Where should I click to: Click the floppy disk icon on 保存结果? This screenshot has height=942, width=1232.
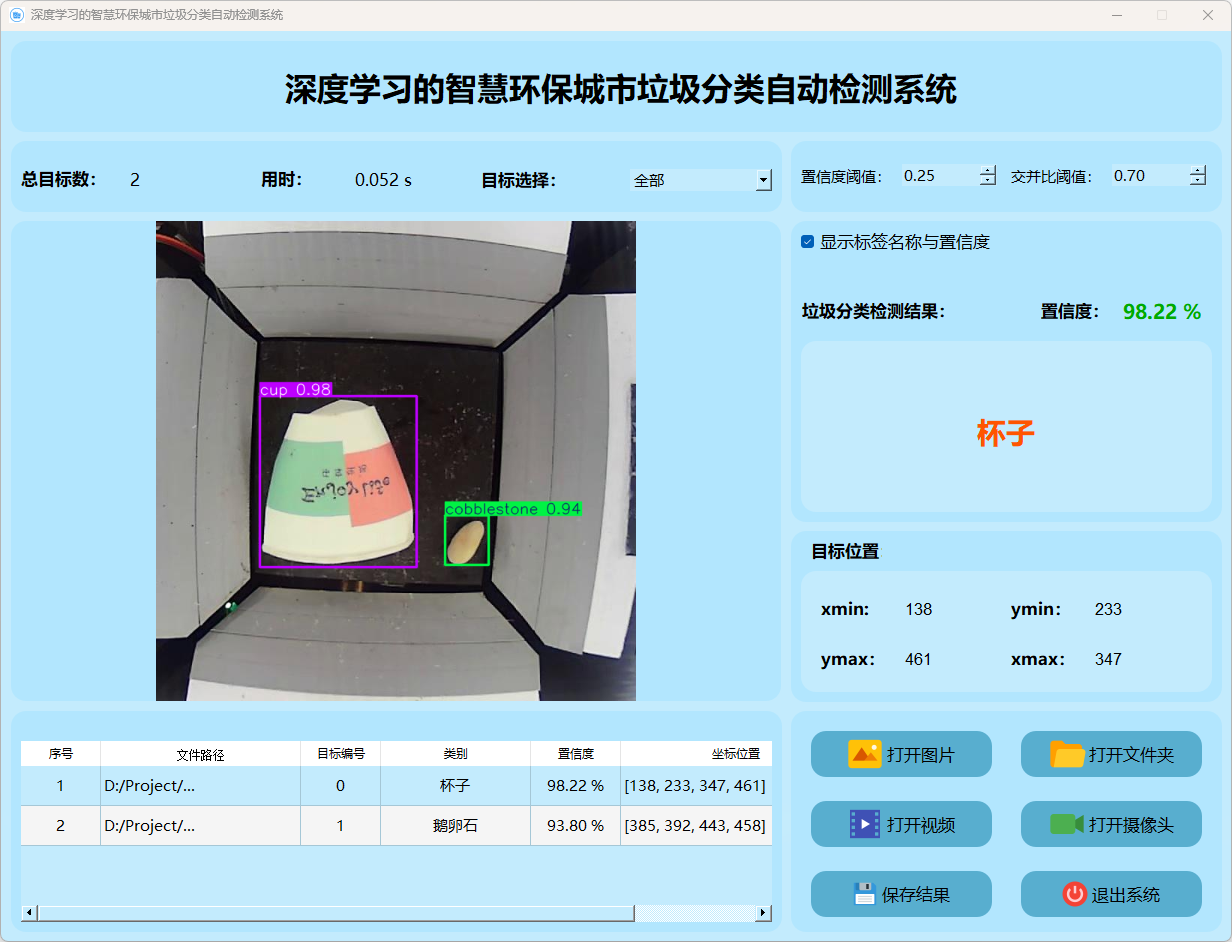pos(865,894)
